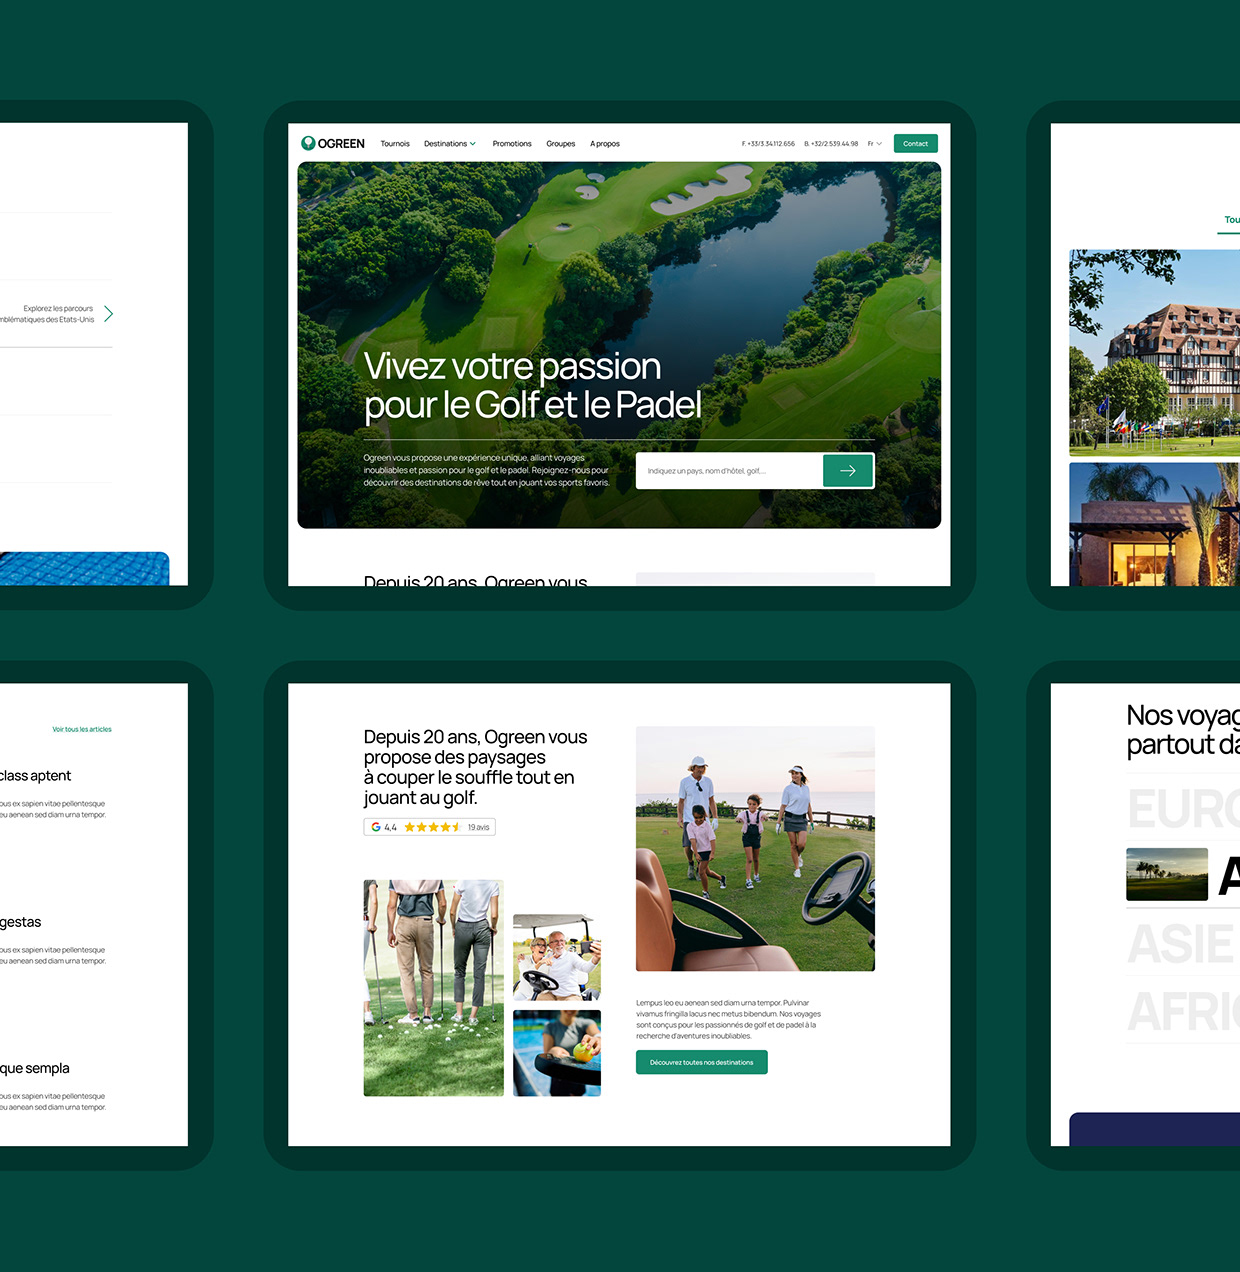Click the "Indiquez un pays, nom d'hôtel, golf..." search field
This screenshot has height=1272, width=1240.
(730, 470)
